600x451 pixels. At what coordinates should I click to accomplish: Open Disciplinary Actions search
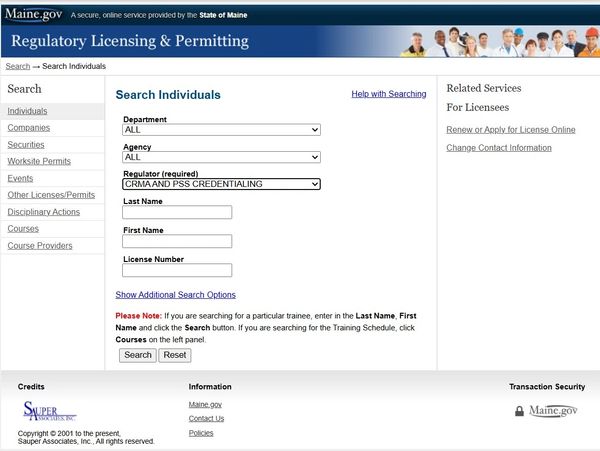[x=43, y=212]
